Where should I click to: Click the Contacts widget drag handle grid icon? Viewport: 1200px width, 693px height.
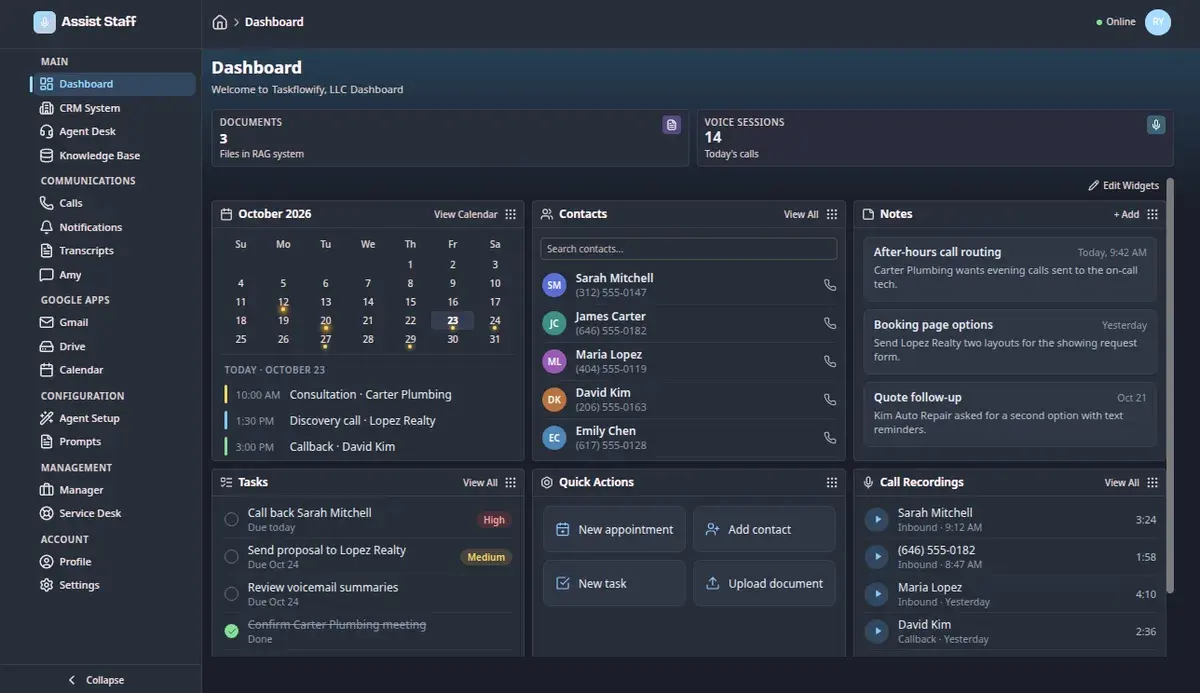click(x=832, y=214)
